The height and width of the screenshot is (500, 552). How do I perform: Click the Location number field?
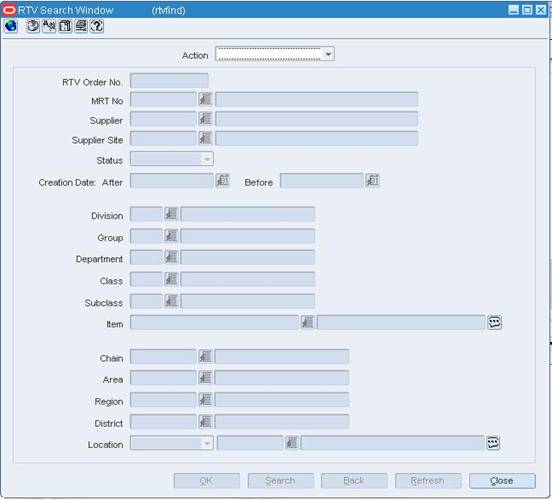(250, 443)
